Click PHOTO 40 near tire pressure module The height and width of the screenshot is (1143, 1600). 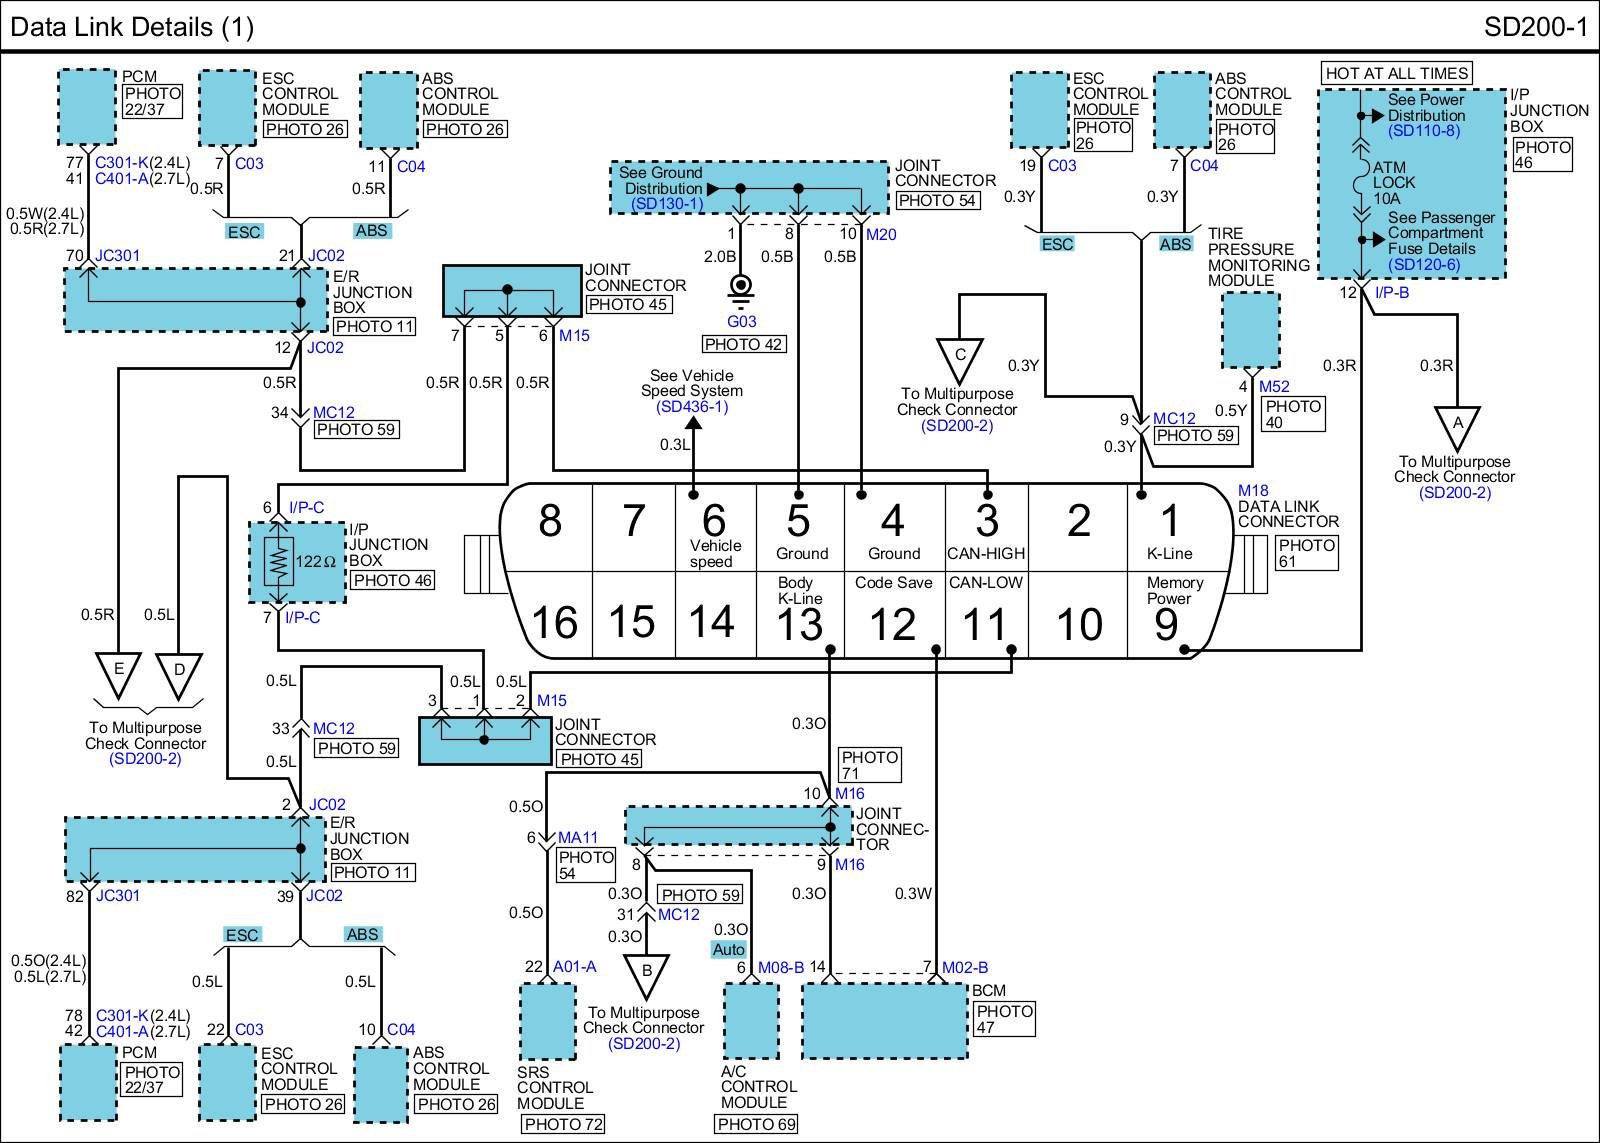click(1293, 414)
